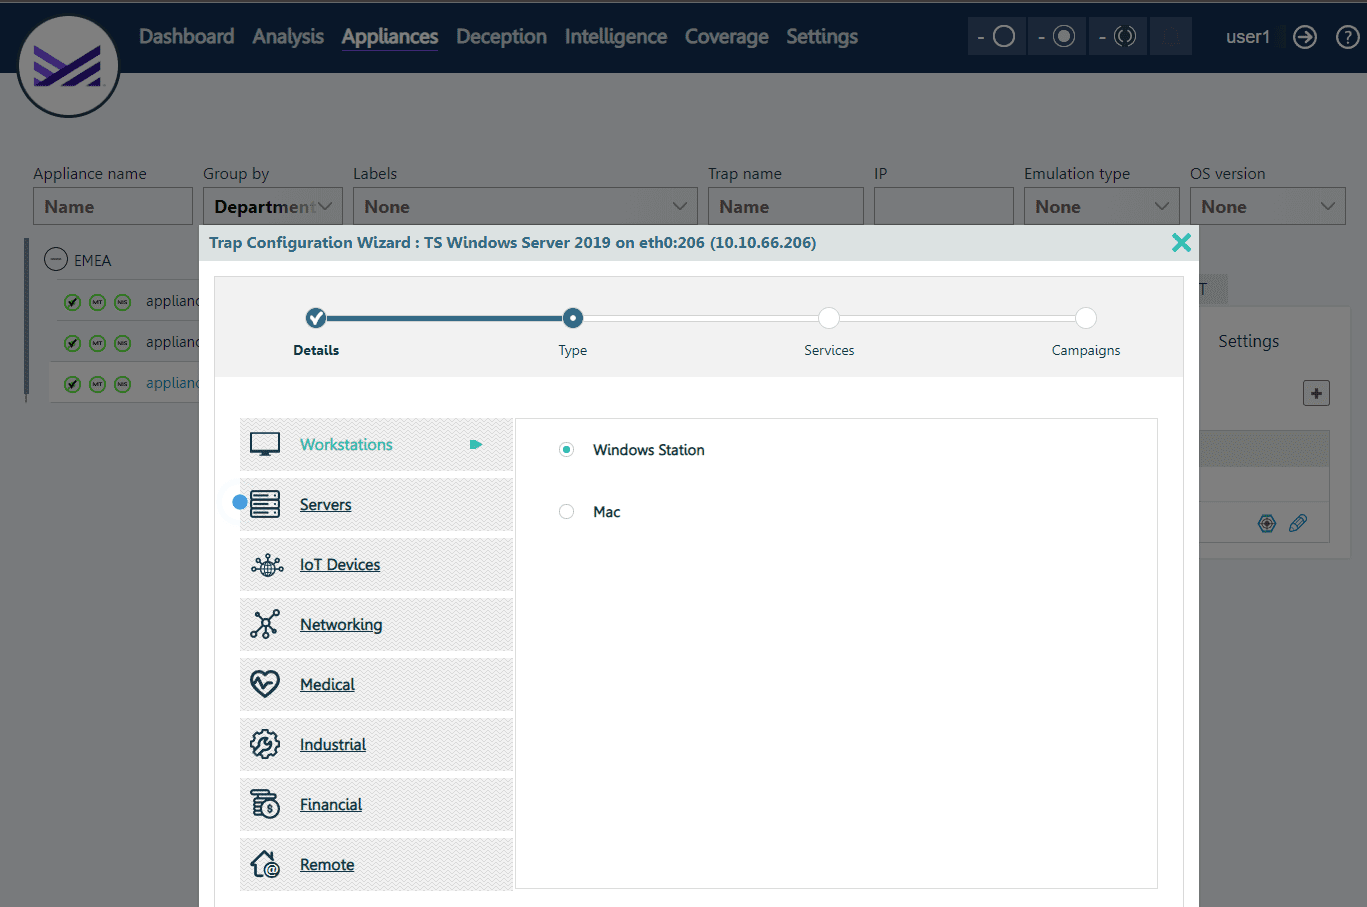
Task: Click the Trap name input field
Action: point(785,207)
